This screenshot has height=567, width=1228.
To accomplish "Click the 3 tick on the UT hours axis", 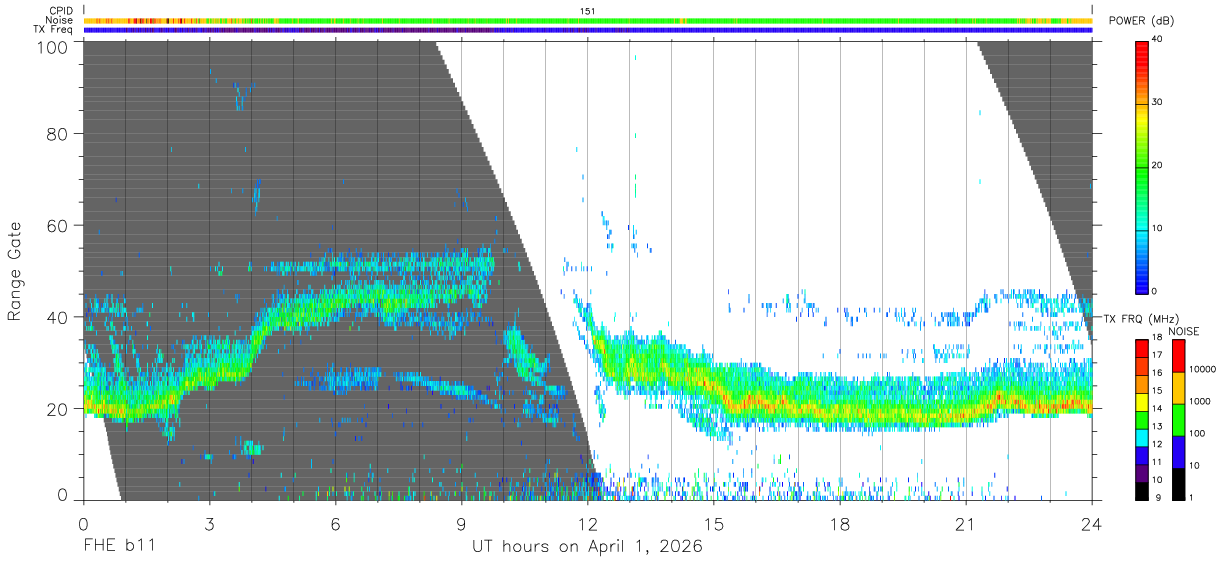I will click(x=210, y=524).
